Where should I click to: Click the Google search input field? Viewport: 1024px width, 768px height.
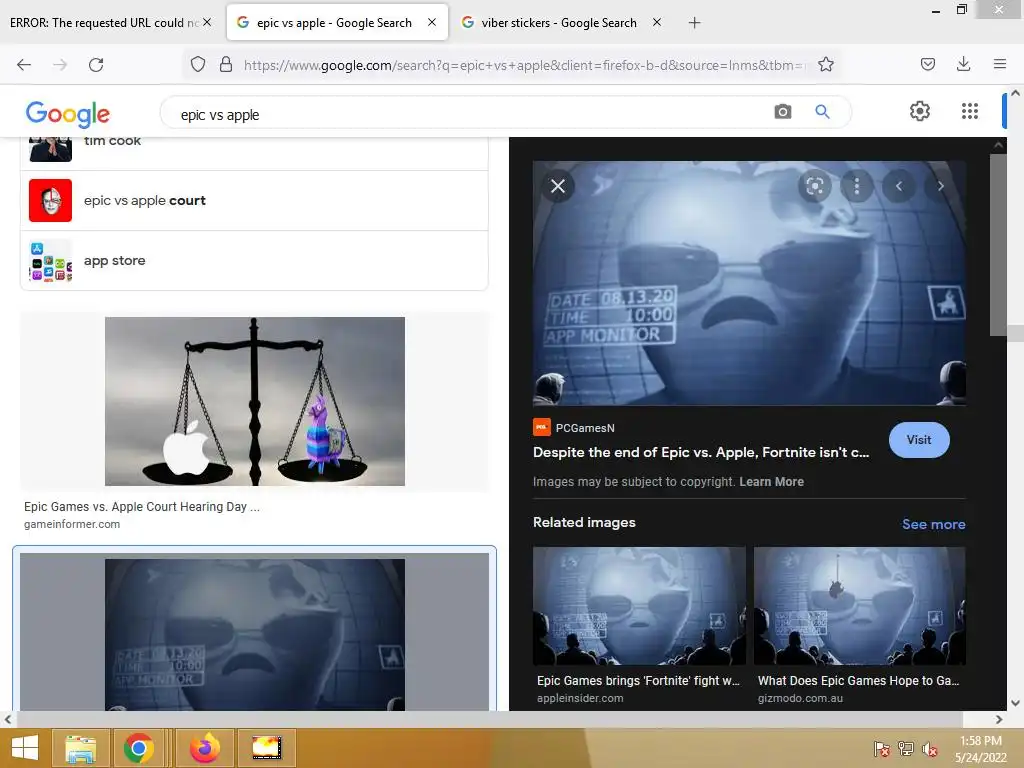(470, 114)
